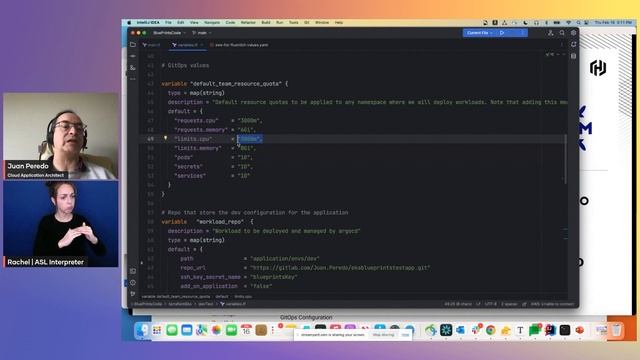Open the third left sidebar tool window icon
The image size is (640, 360).
click(x=133, y=67)
